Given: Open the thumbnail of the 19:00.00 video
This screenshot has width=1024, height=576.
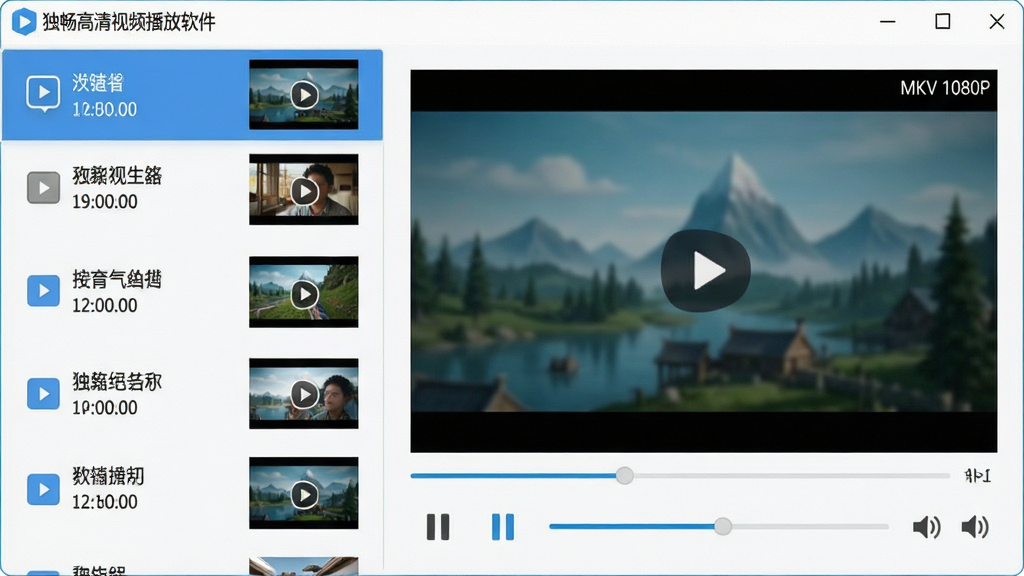Looking at the screenshot, I should tap(304, 189).
